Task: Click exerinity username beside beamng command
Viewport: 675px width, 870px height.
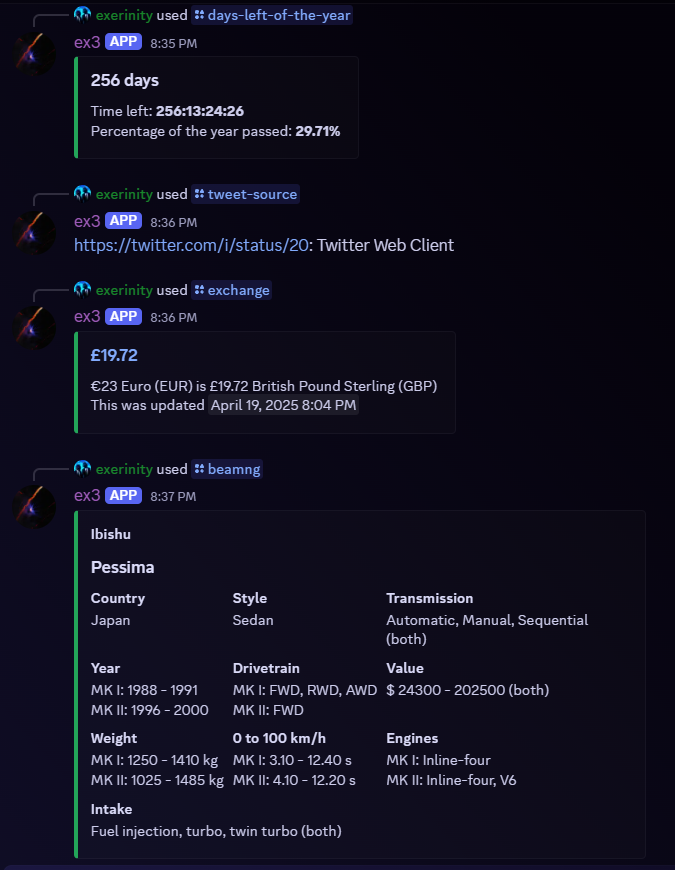Action: point(124,469)
